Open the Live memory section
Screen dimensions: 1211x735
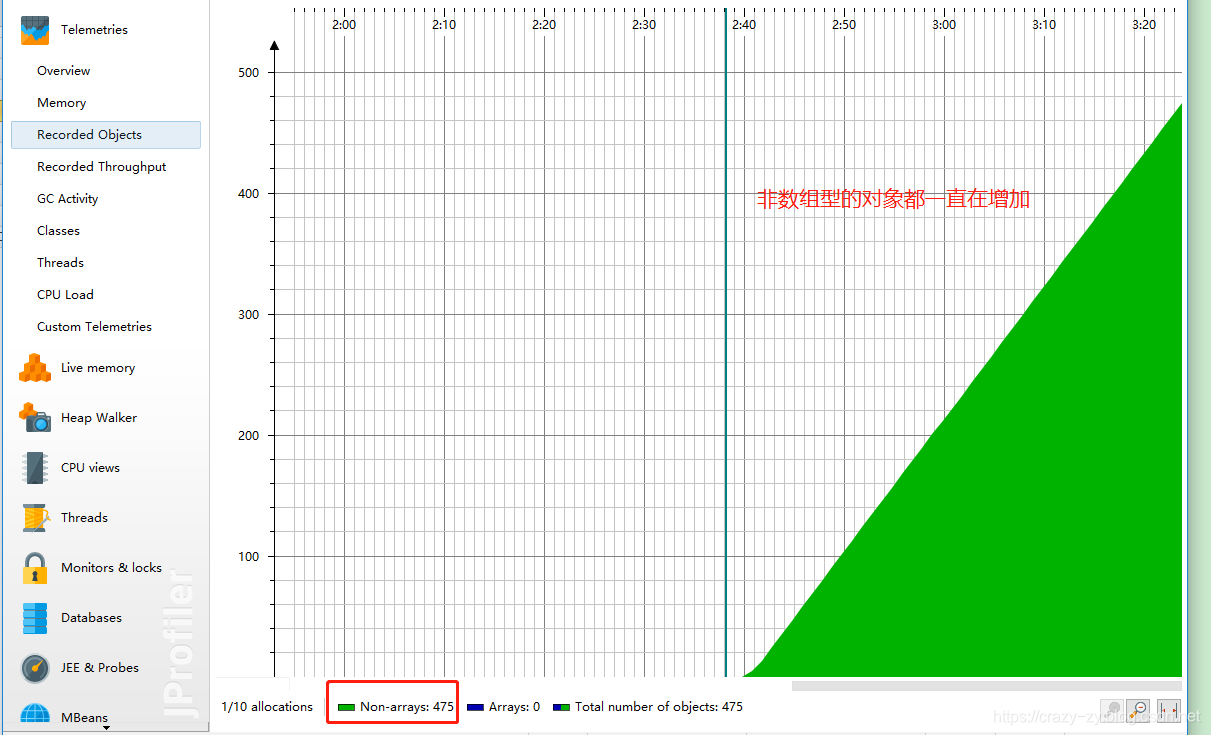pos(98,368)
